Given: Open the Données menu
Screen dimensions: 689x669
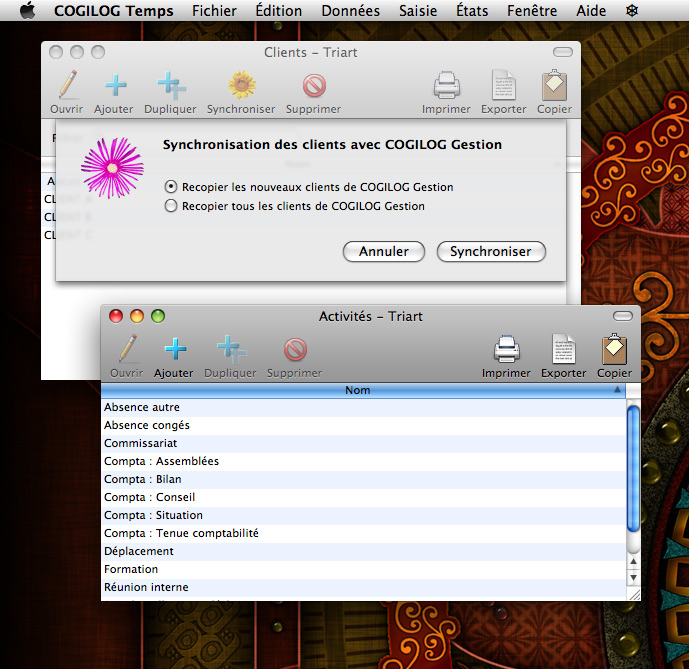Looking at the screenshot, I should (350, 11).
